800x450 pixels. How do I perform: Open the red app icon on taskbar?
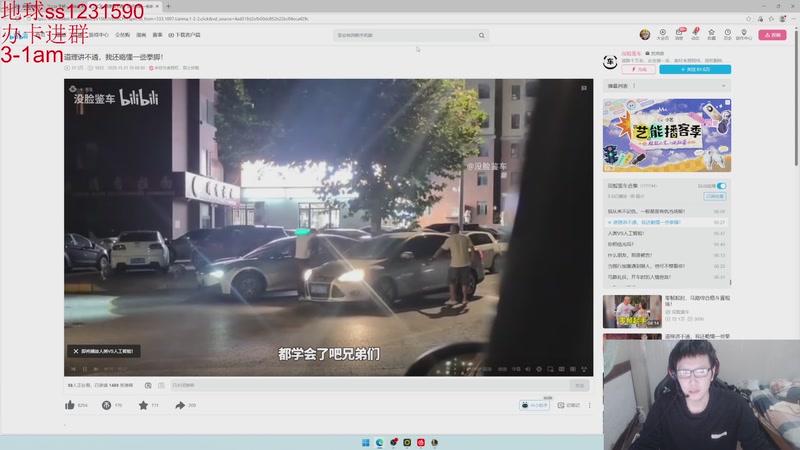pyautogui.click(x=420, y=442)
